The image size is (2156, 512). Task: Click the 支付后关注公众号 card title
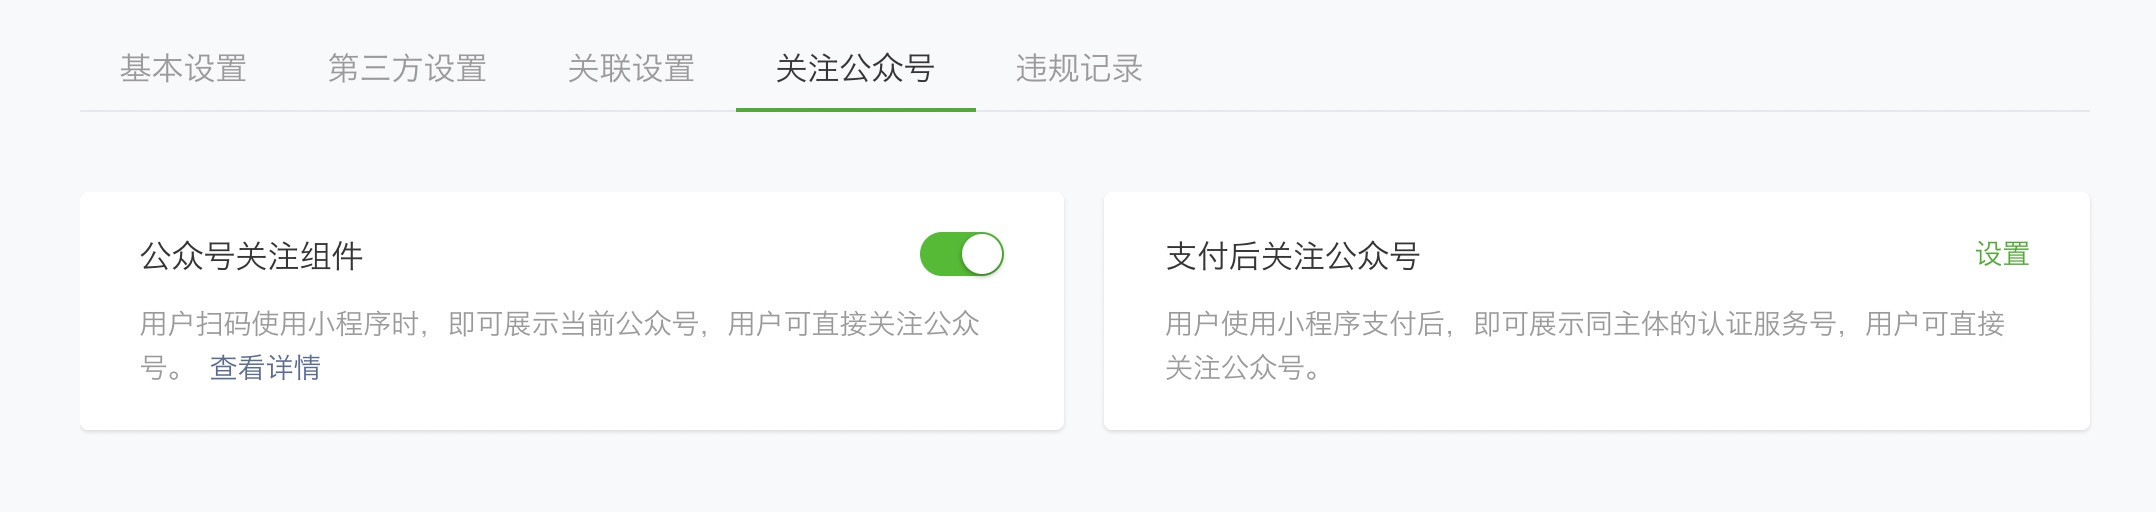1292,256
